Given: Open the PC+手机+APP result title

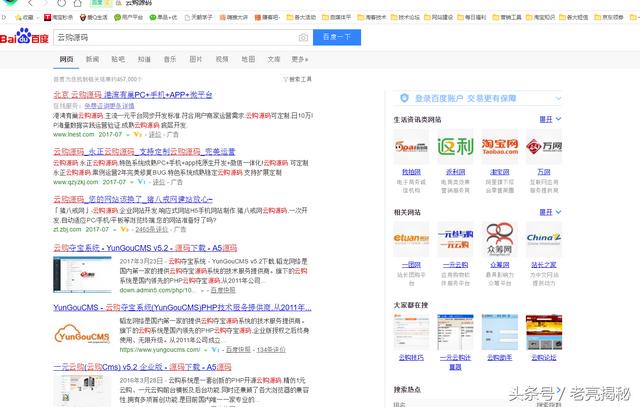Looking at the screenshot, I should coord(133,95).
